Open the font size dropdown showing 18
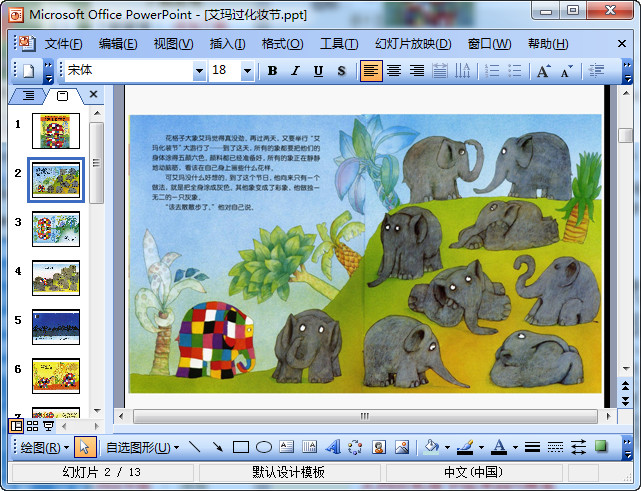This screenshot has height=491, width=641. pyautogui.click(x=247, y=71)
